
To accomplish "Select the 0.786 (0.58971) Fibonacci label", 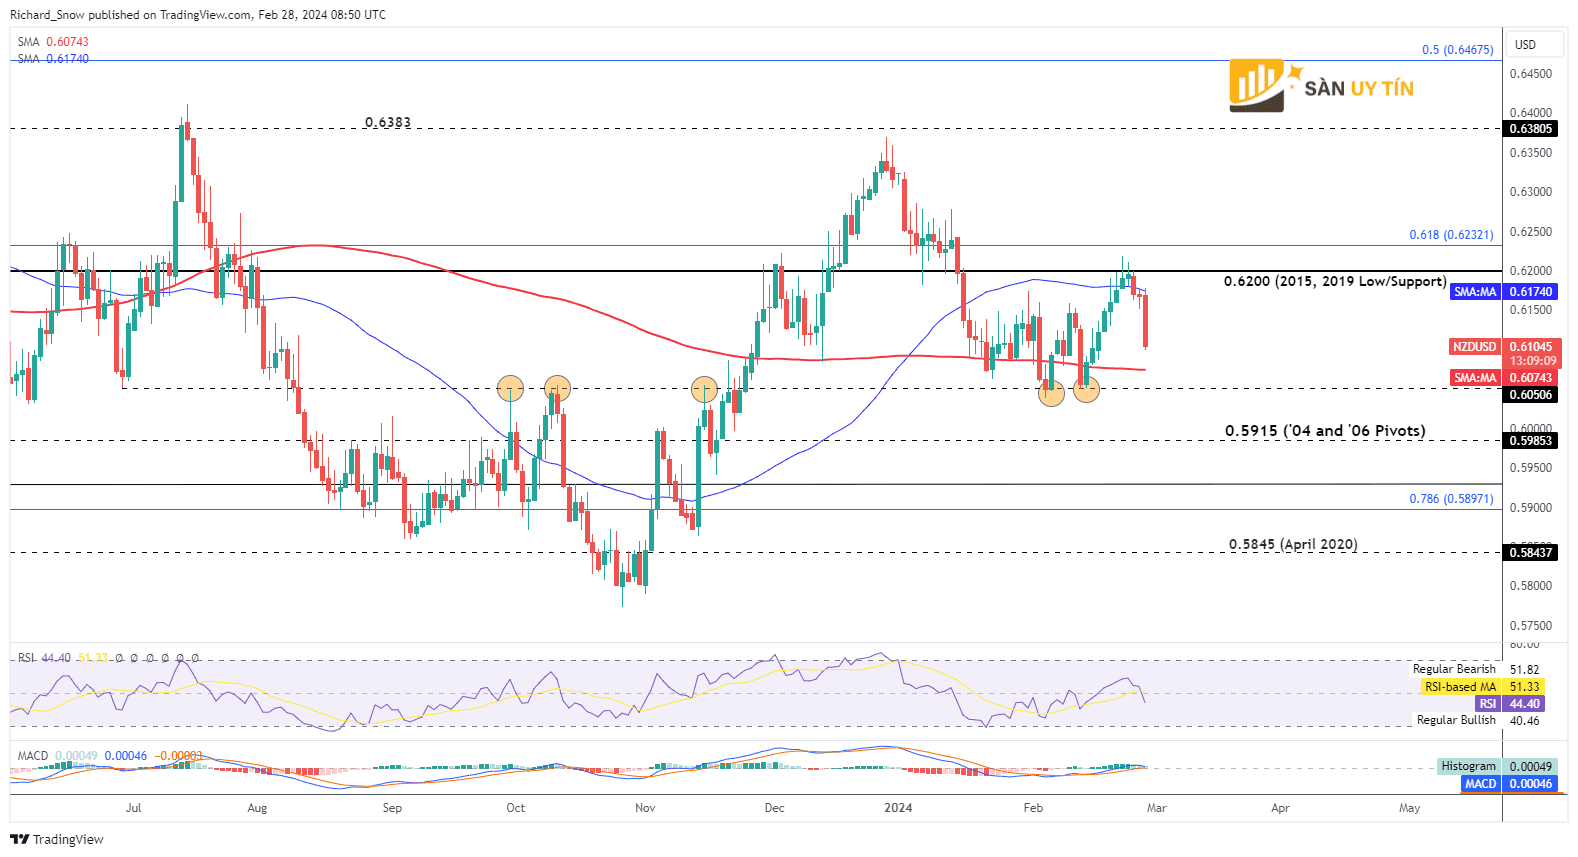I will 1451,498.
